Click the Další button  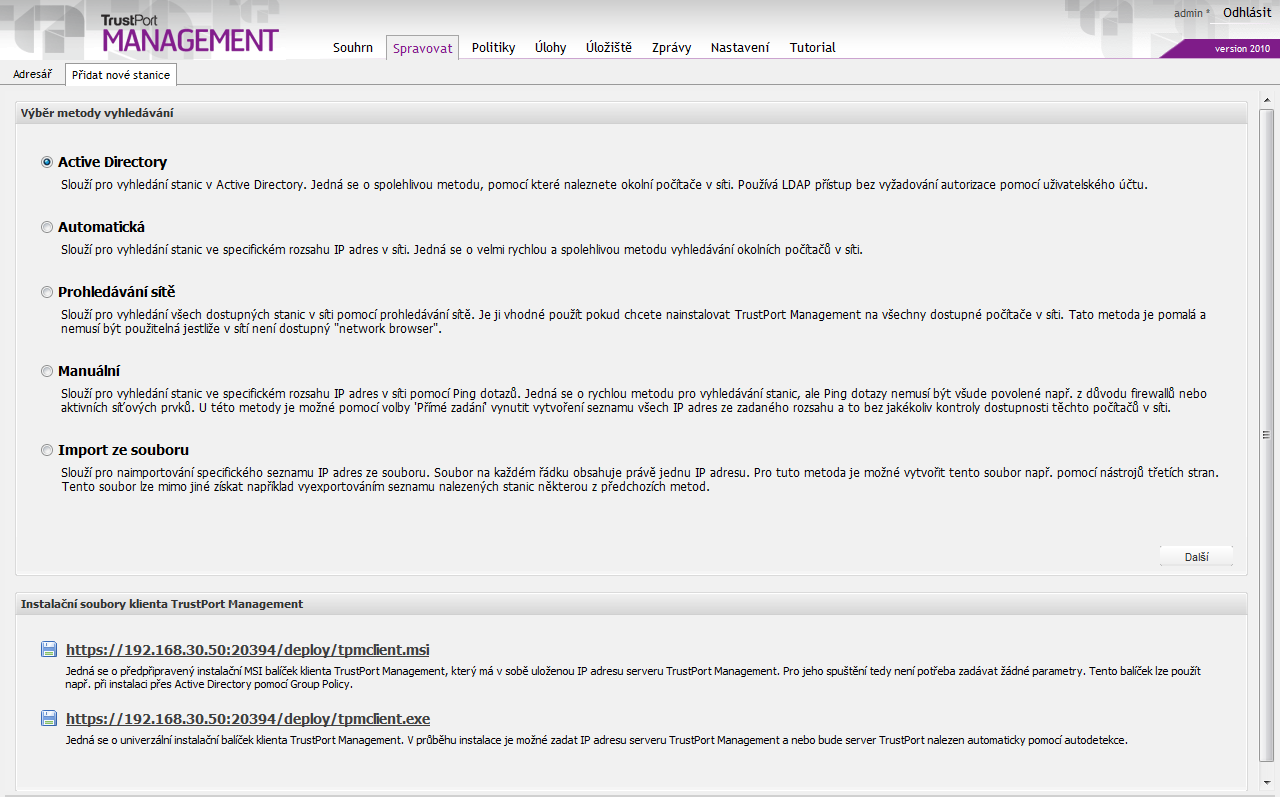pos(1197,557)
